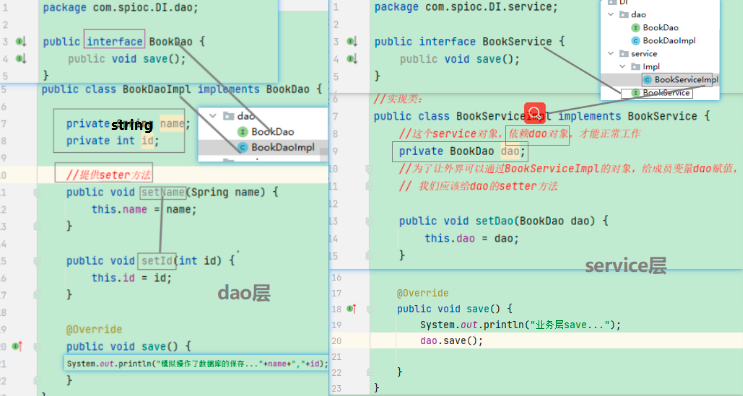Click BookServiceImpl class icon in tree
The width and height of the screenshot is (743, 396).
(x=647, y=80)
